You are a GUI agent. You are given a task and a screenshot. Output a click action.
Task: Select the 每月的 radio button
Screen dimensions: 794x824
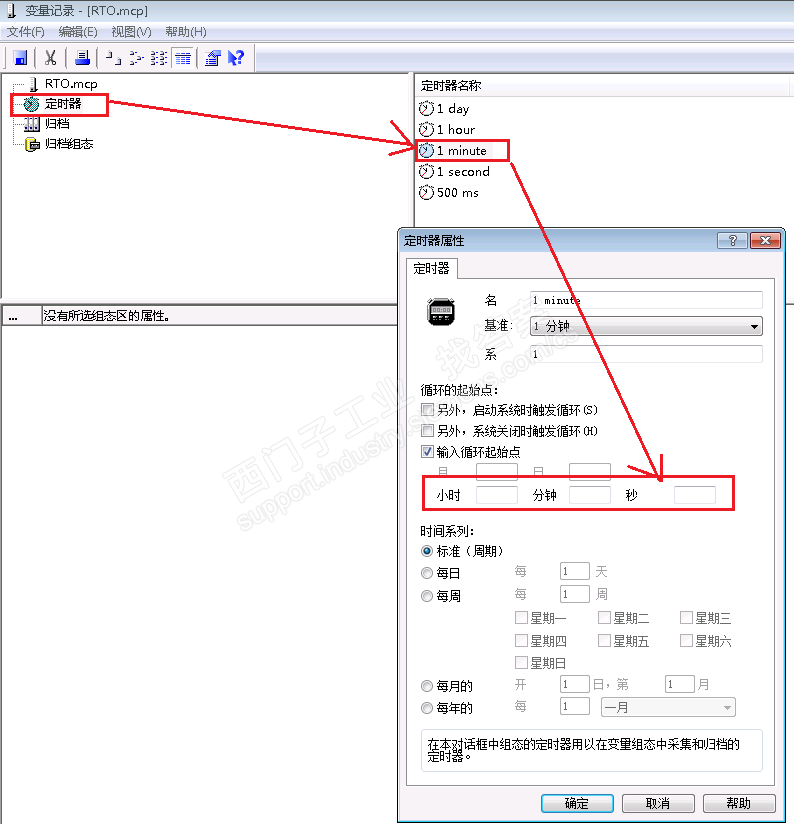(x=427, y=686)
